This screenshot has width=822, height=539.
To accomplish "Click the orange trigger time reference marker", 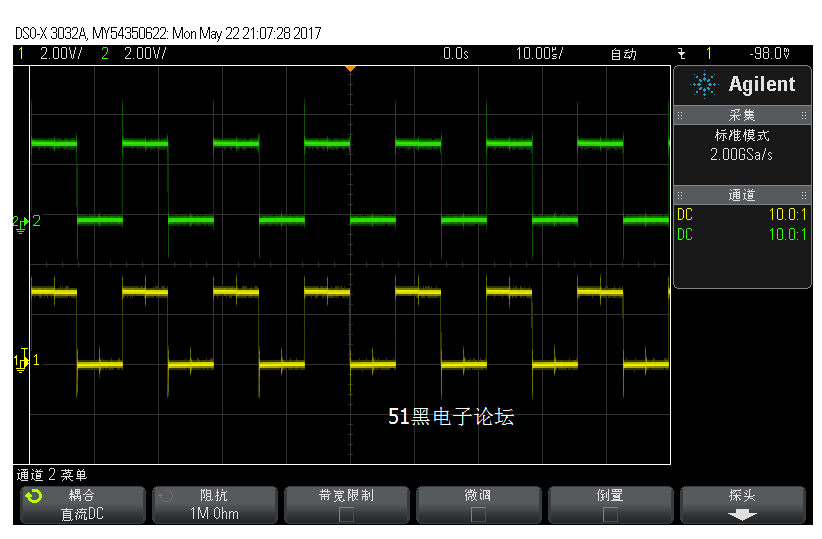I will tap(351, 69).
